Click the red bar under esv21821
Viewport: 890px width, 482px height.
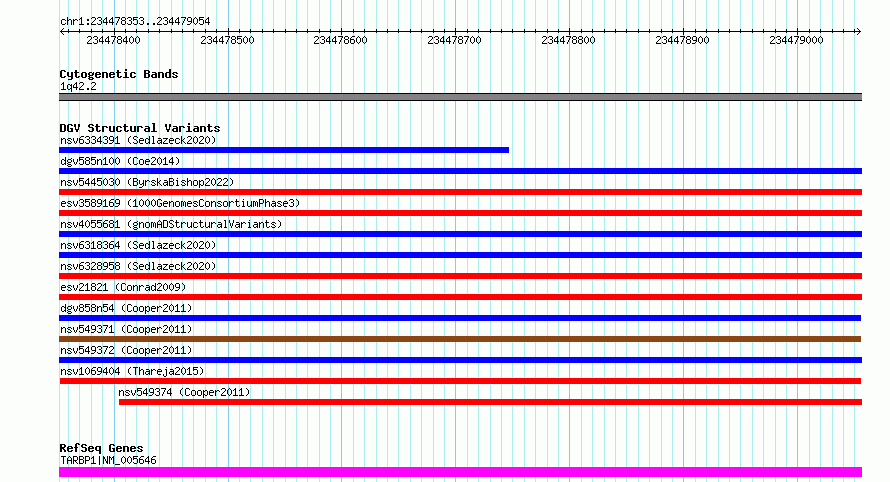(x=460, y=297)
